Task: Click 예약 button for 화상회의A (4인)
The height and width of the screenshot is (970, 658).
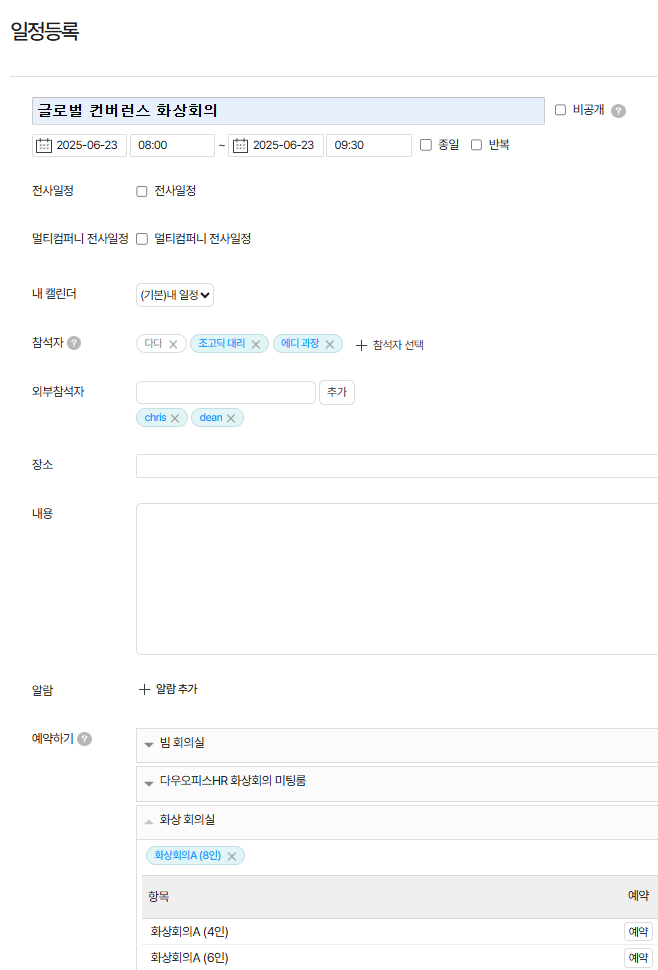Action: pyautogui.click(x=637, y=932)
